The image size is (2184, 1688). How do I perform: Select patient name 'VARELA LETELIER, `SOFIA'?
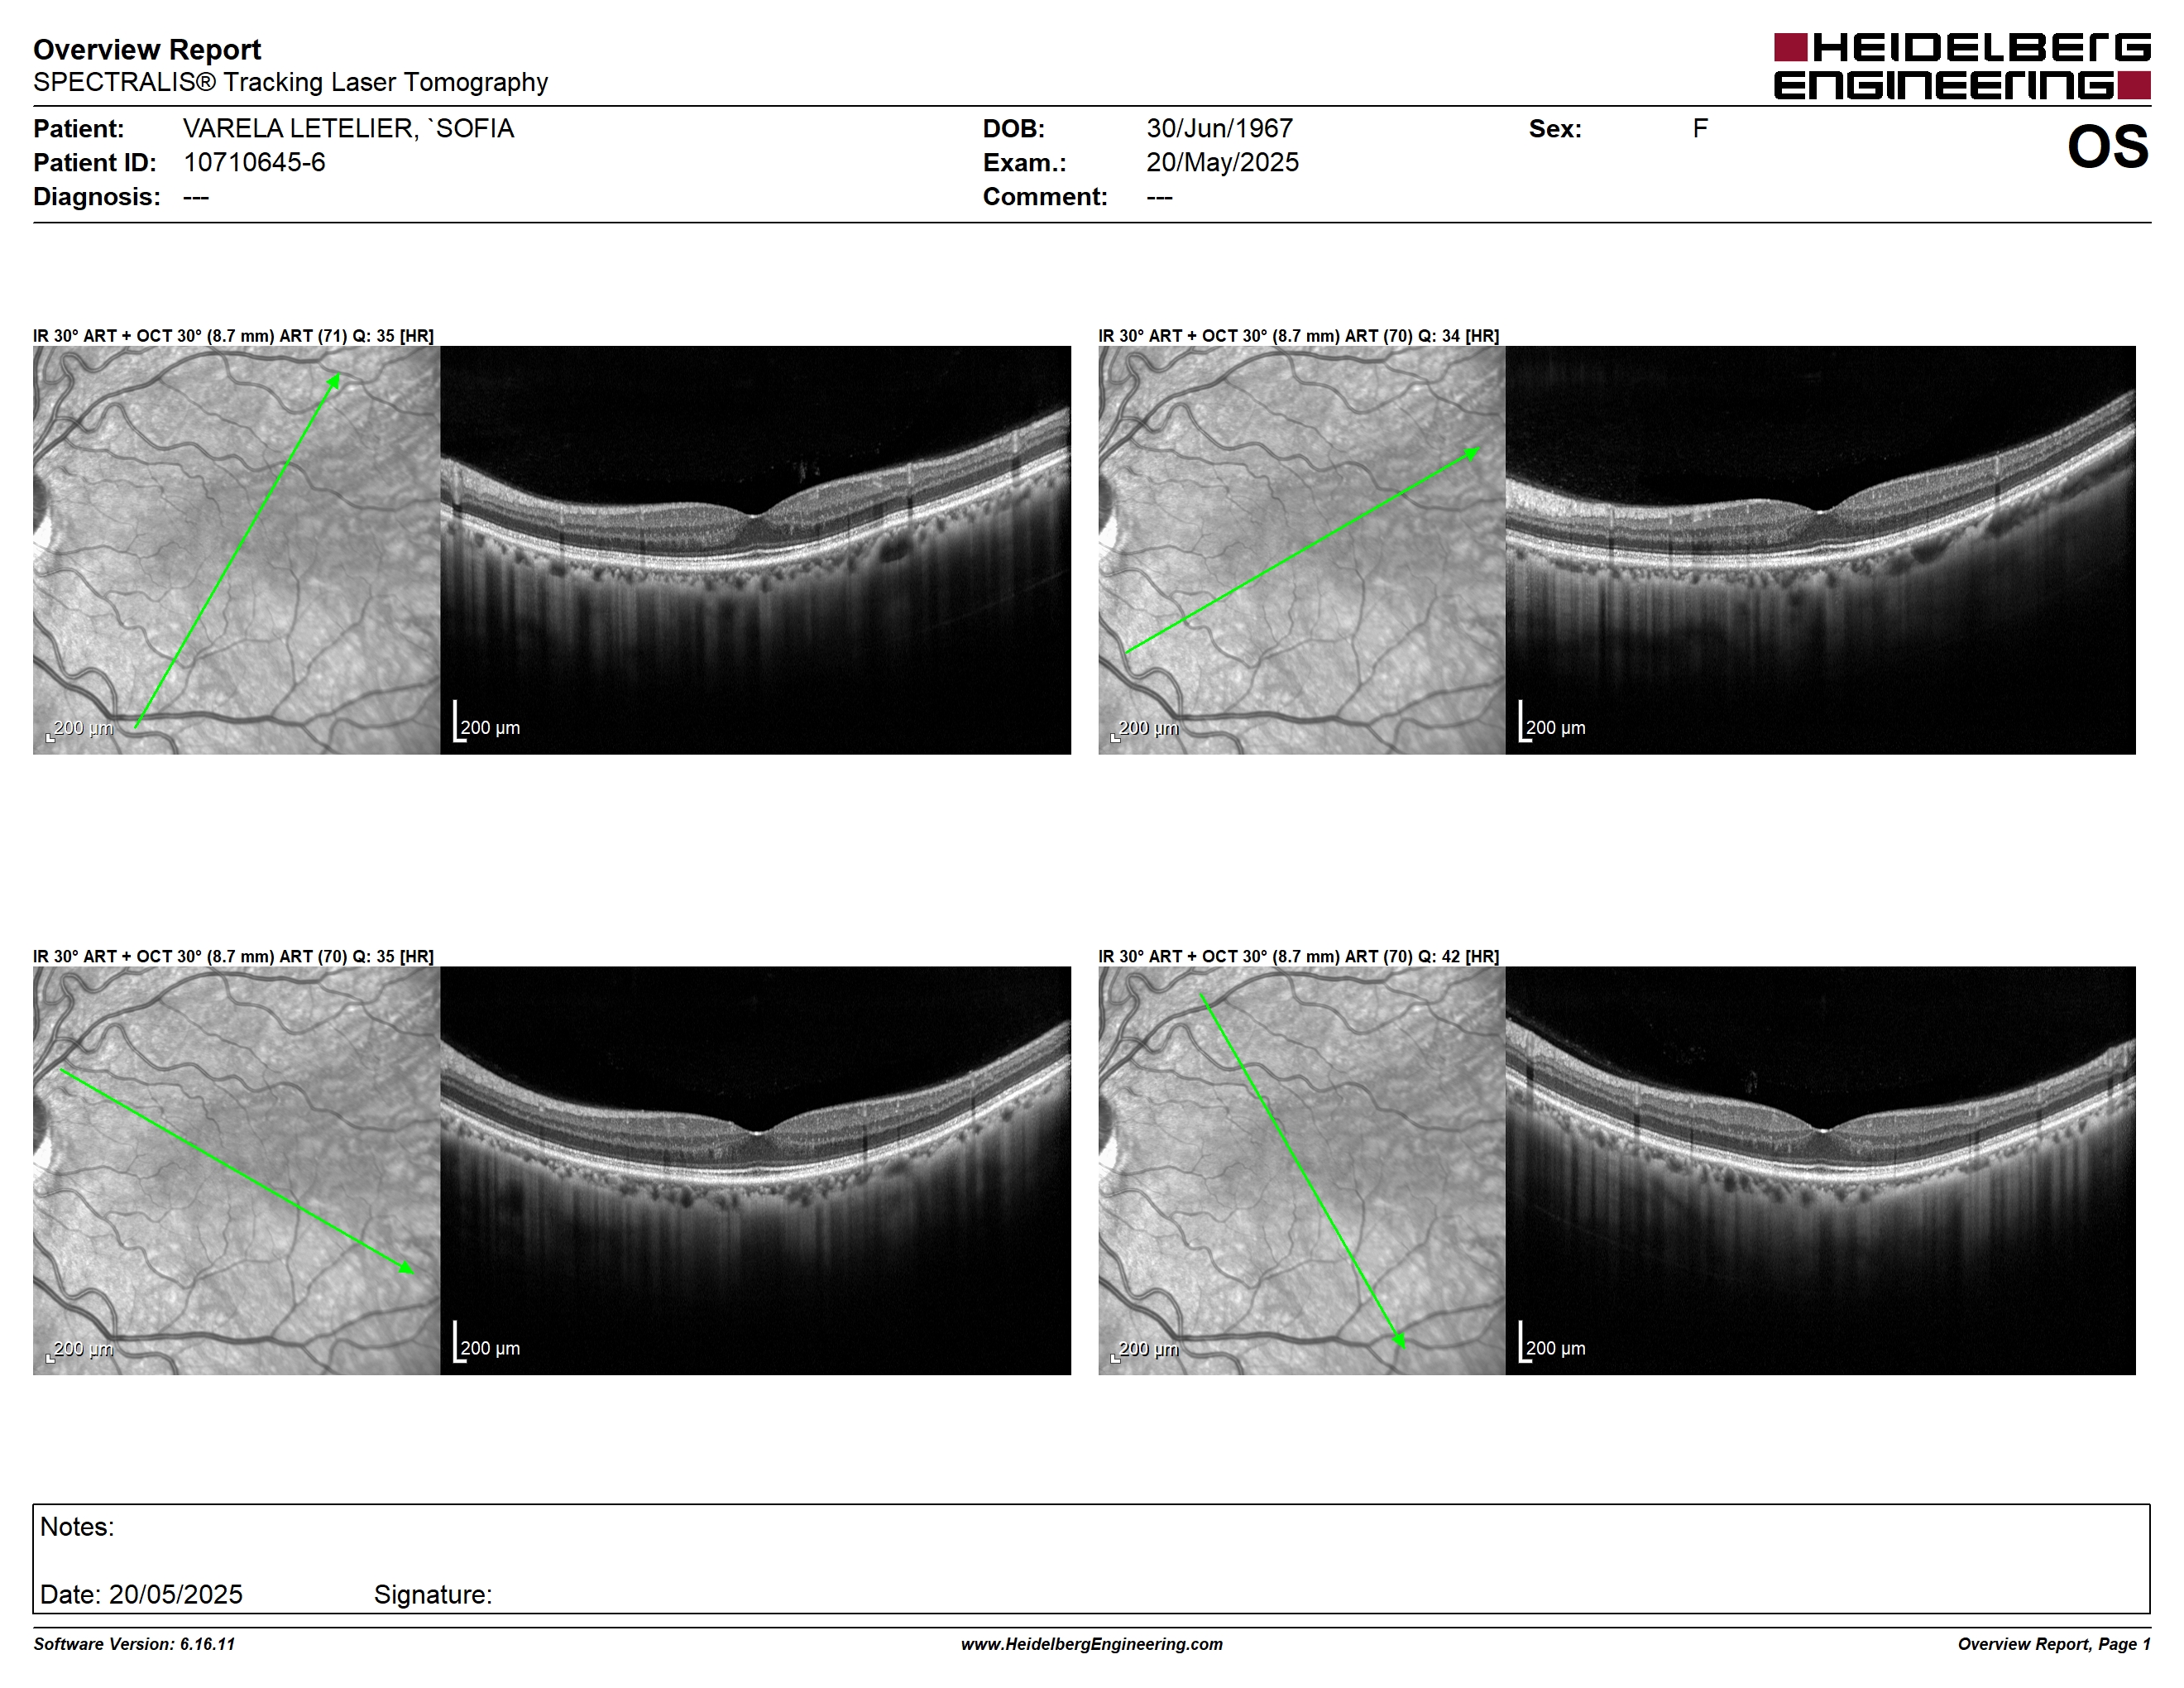(348, 129)
